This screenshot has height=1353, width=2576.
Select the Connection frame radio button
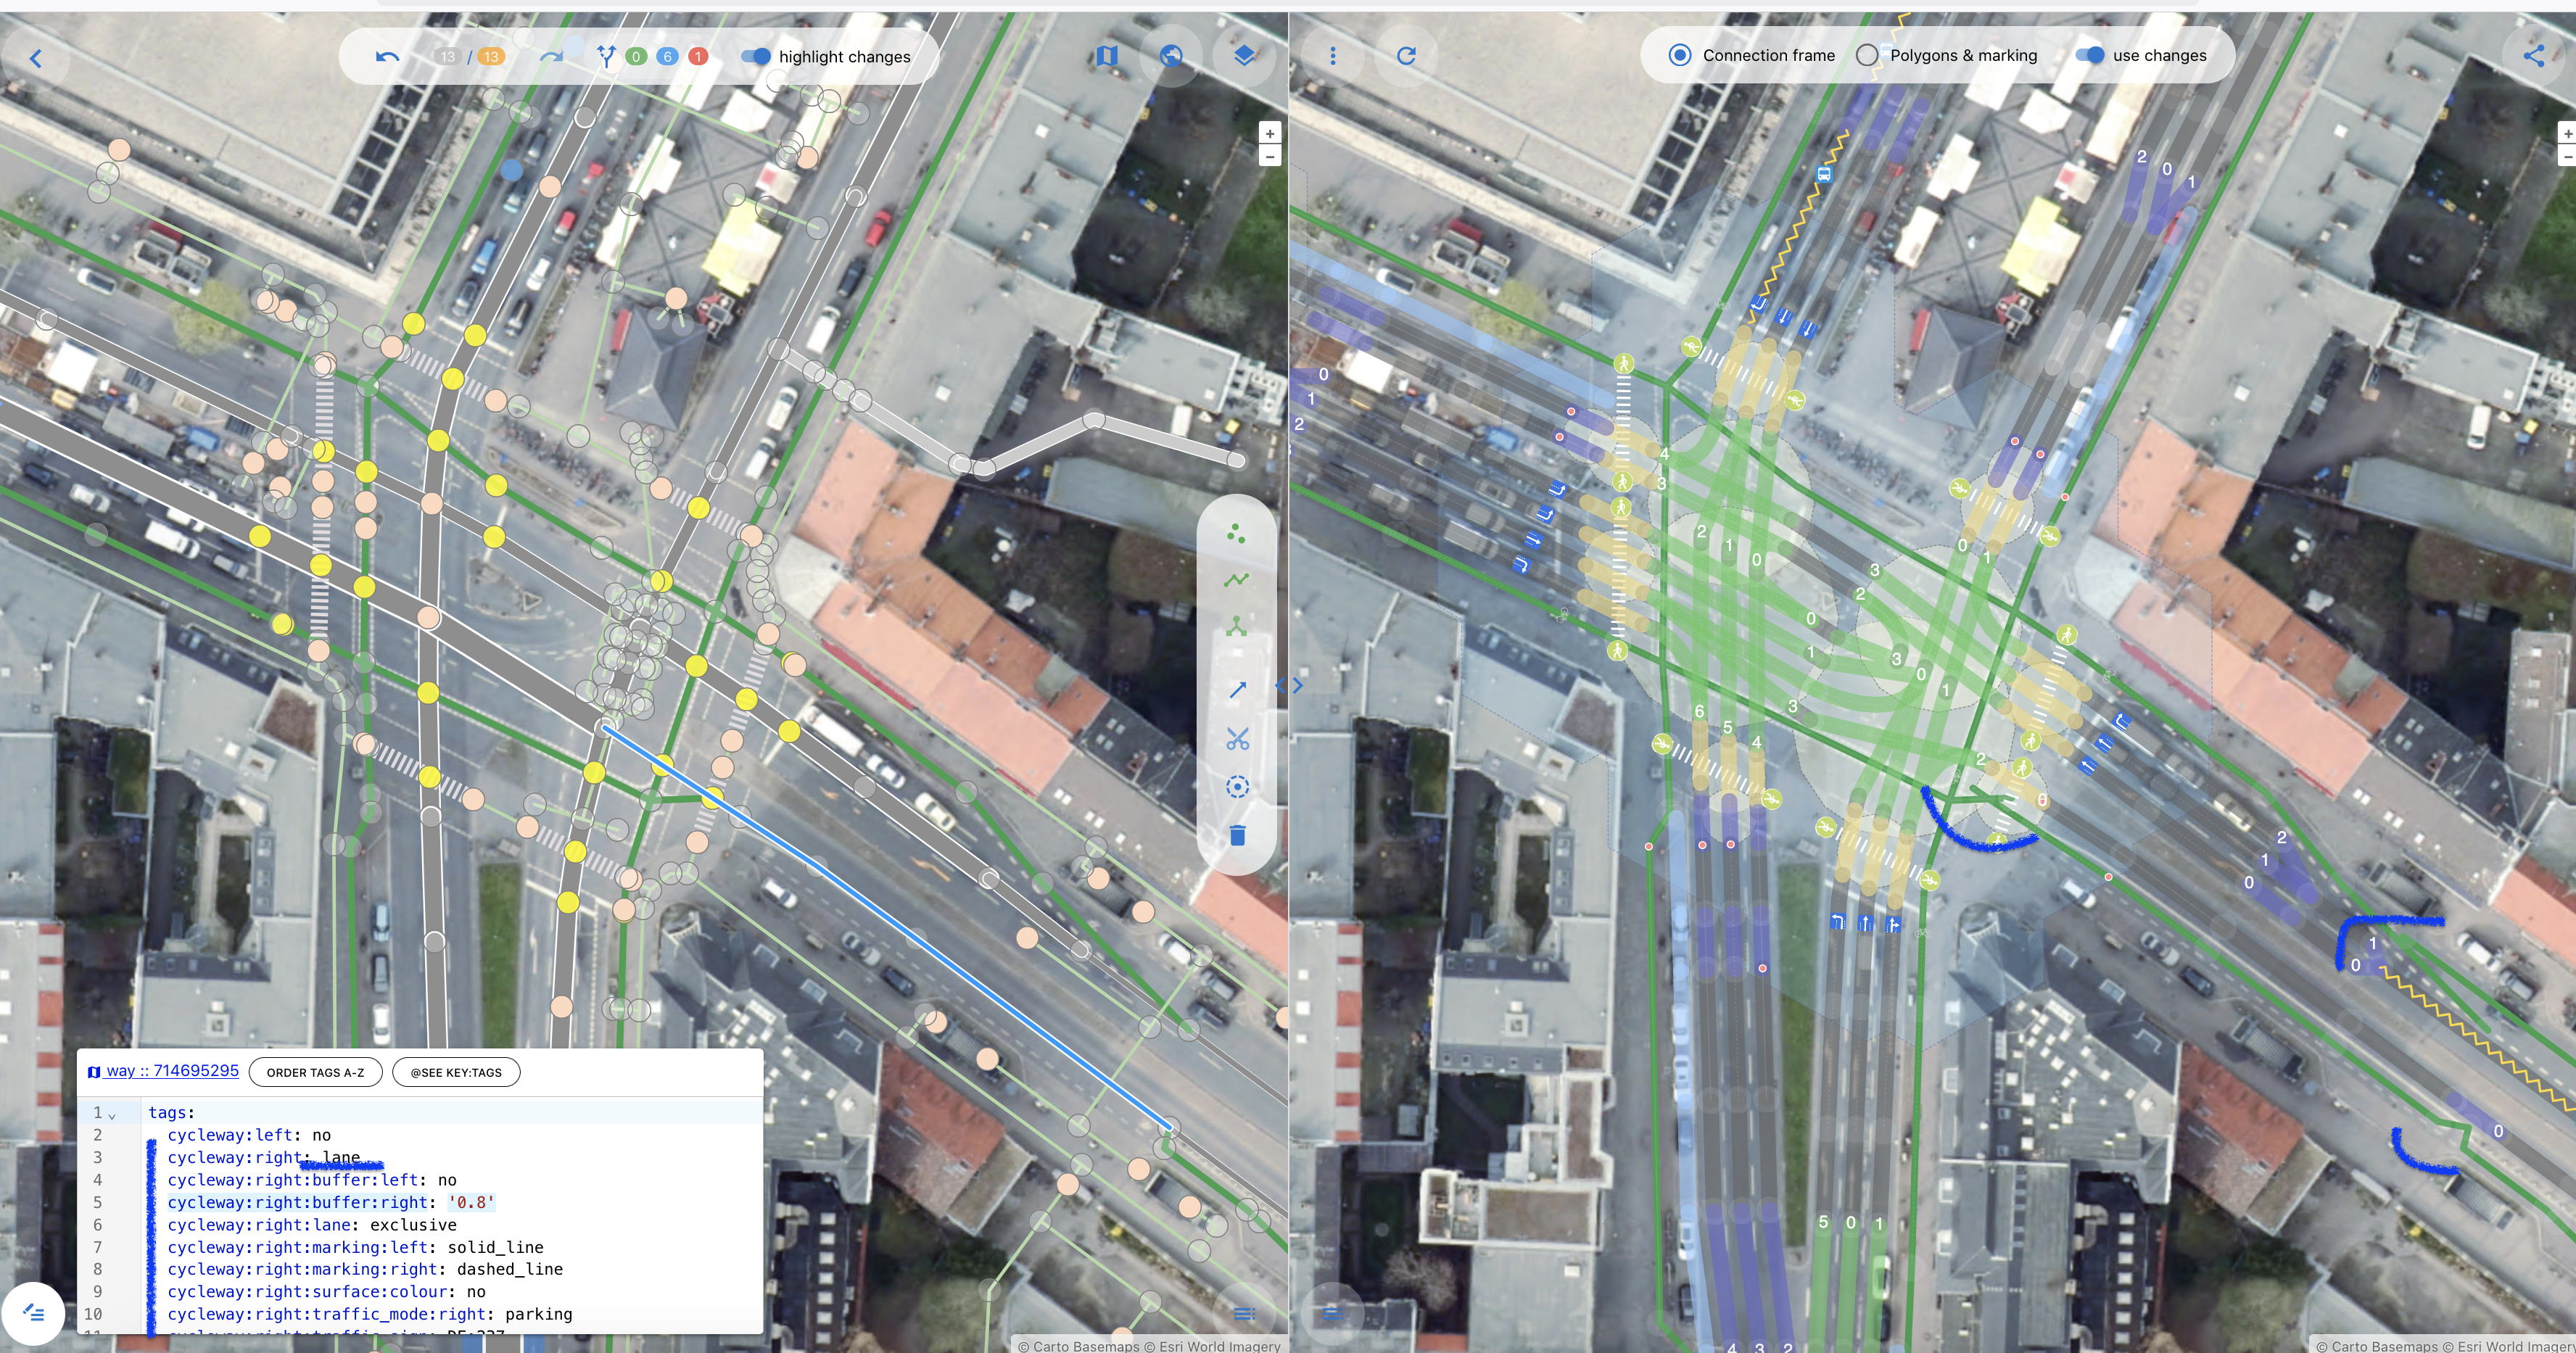(x=1680, y=55)
